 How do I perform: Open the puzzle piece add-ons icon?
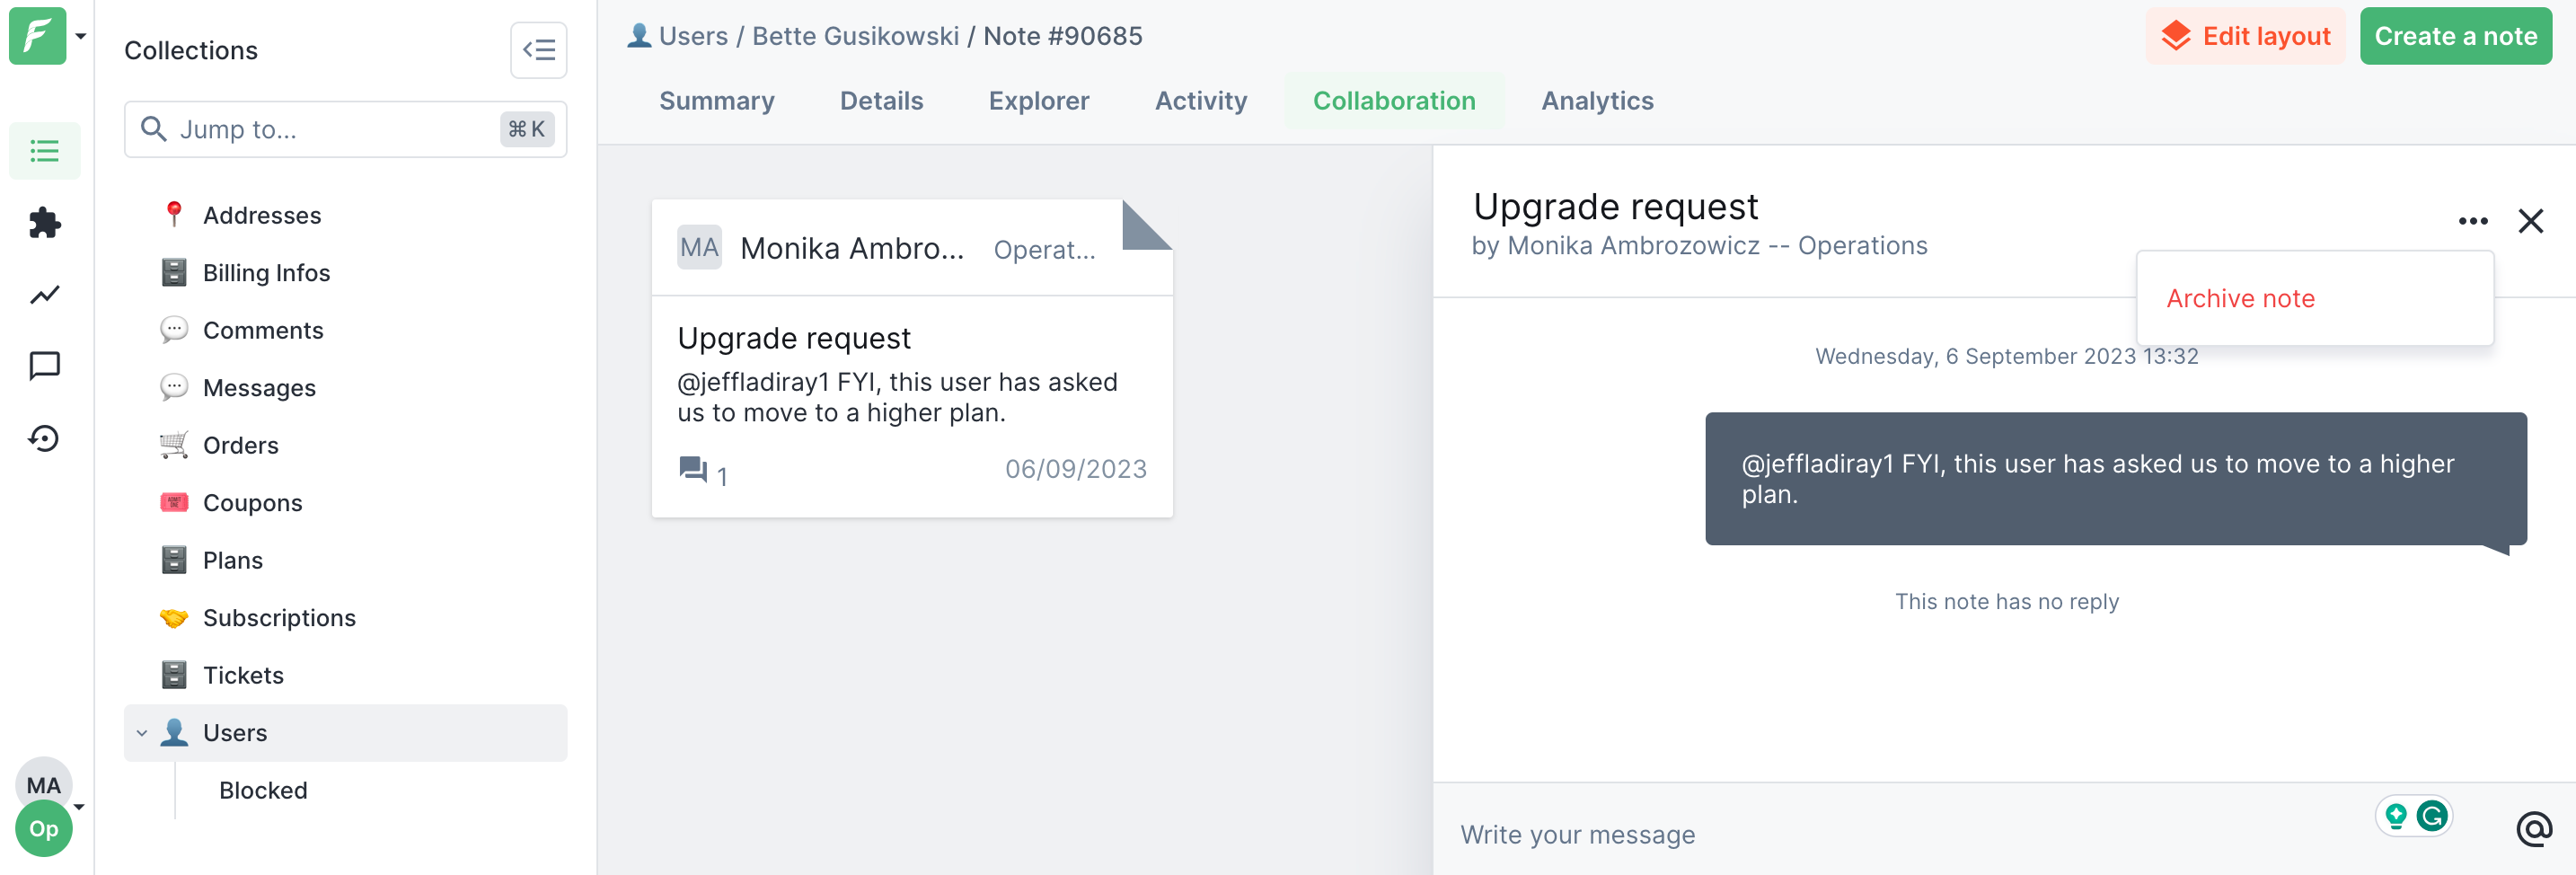(x=44, y=223)
